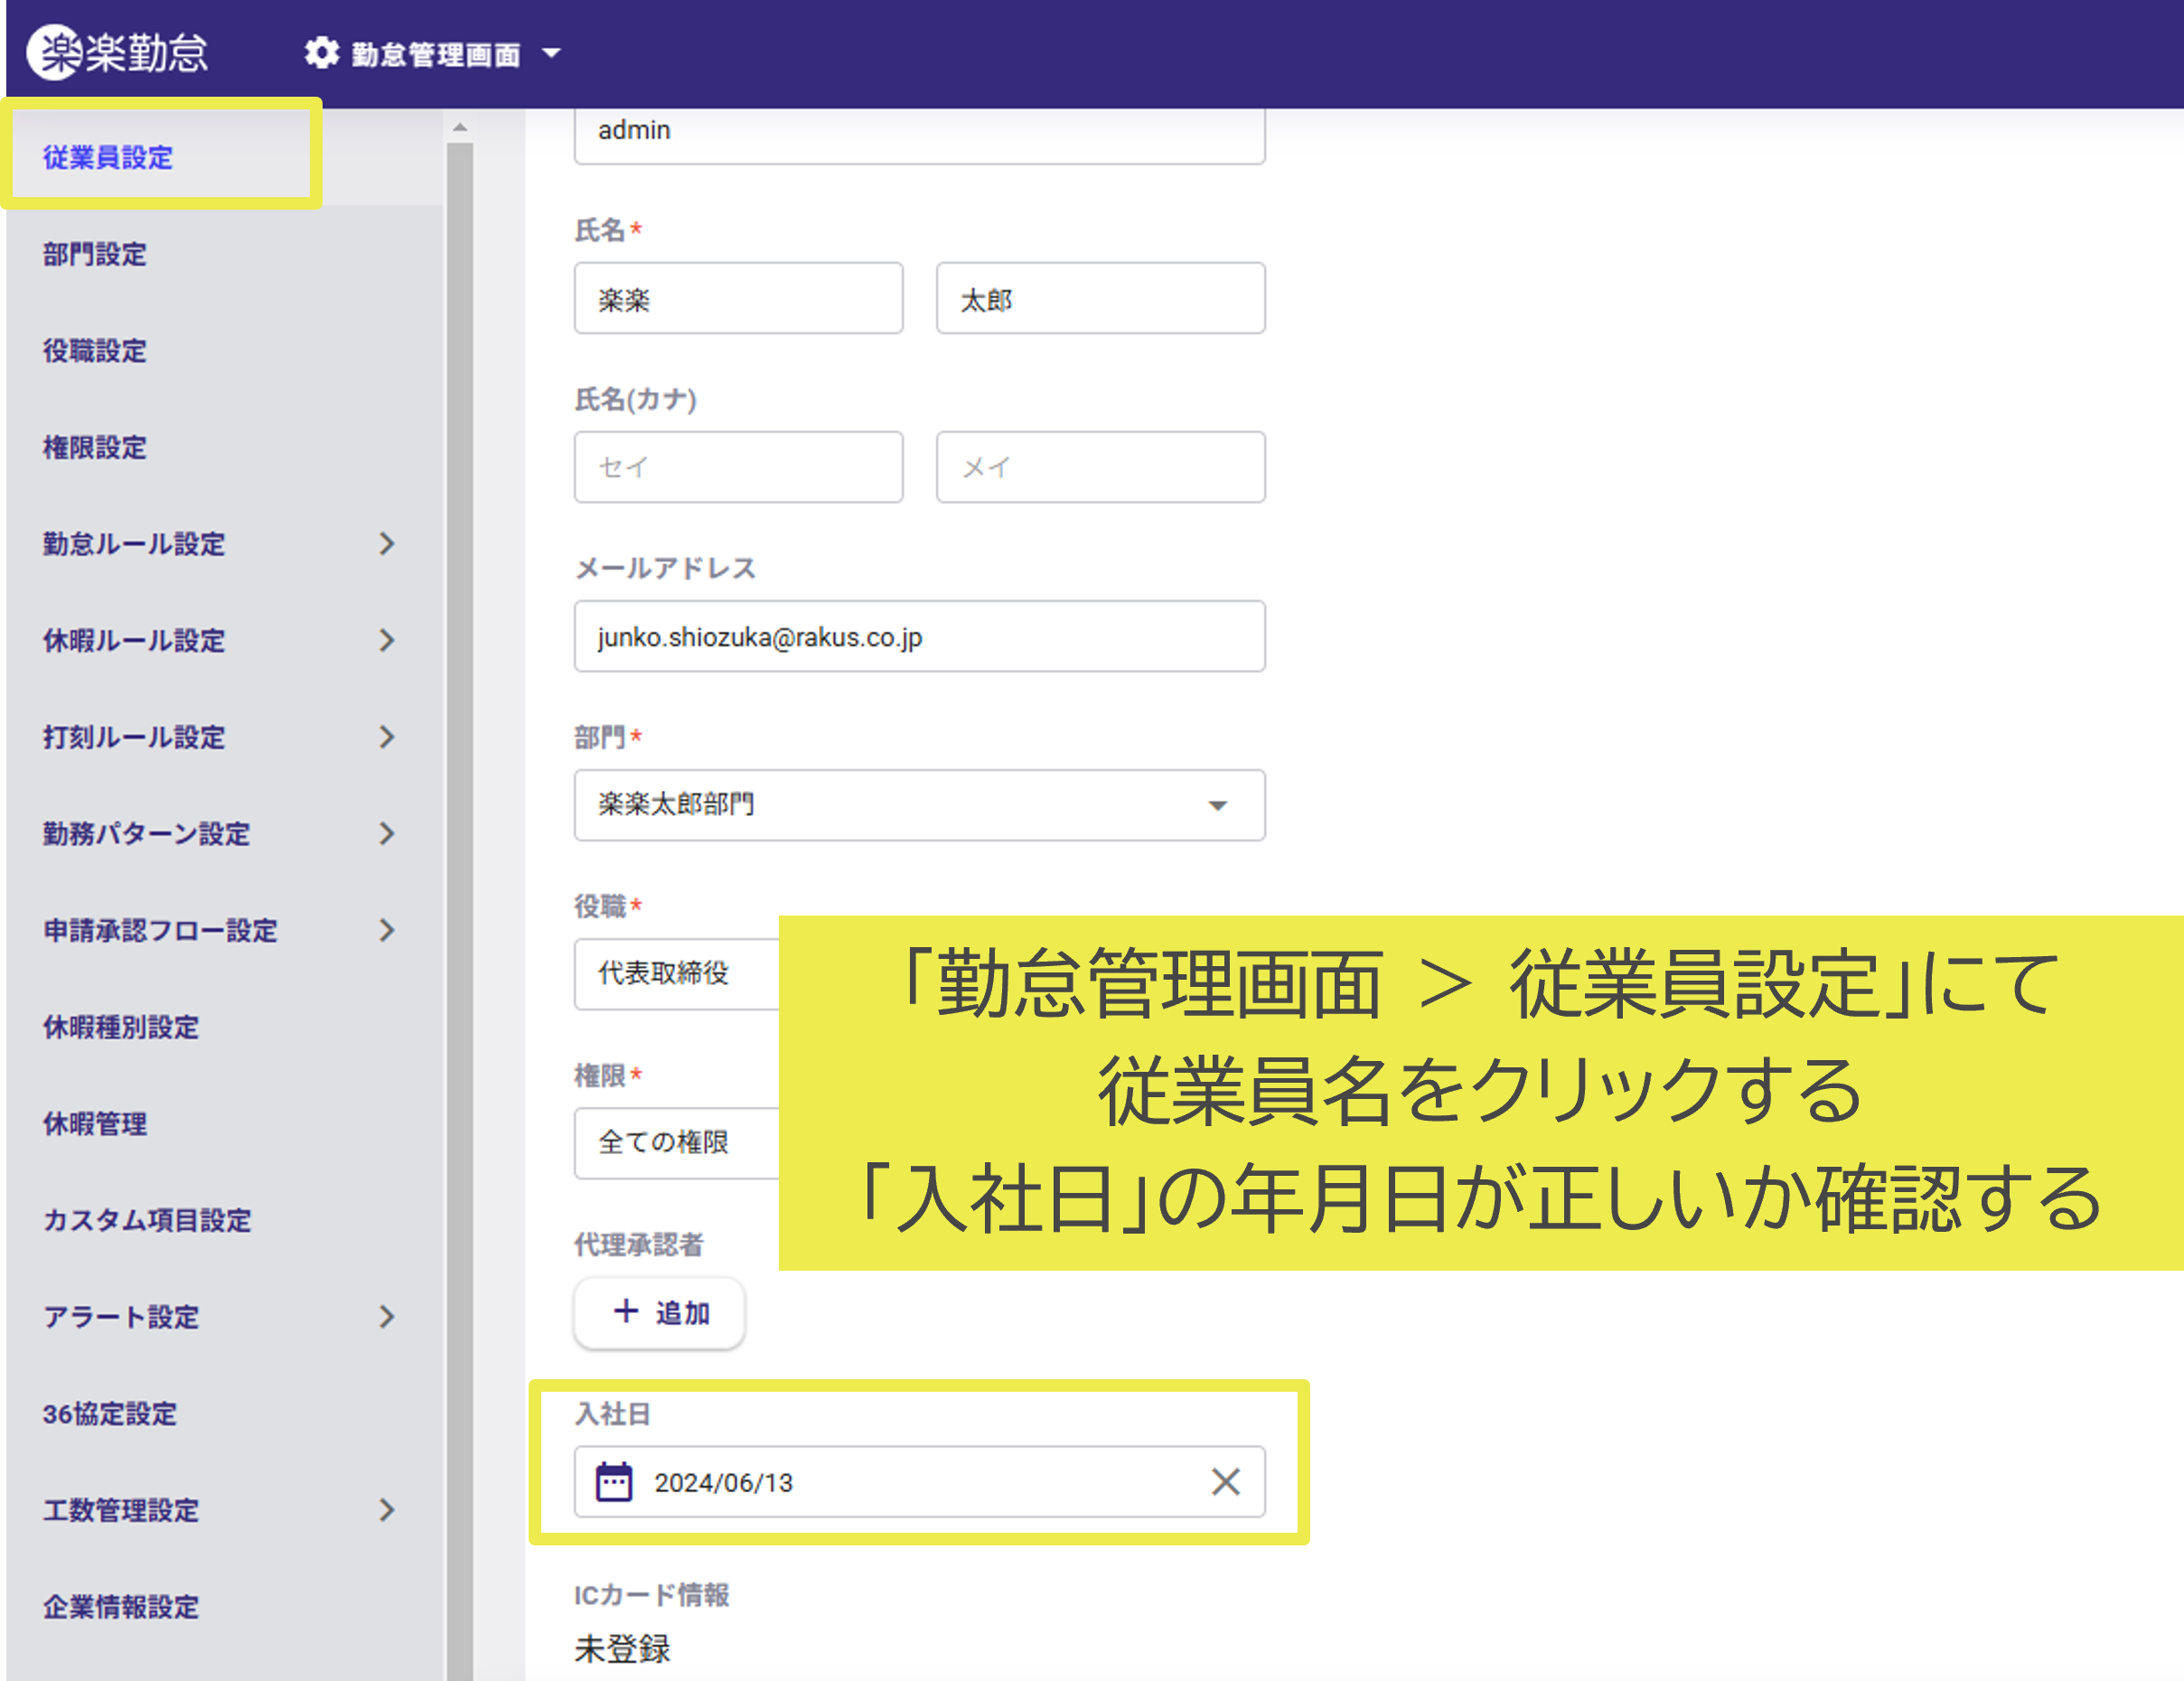Expand 打刻ルール設定 chevron

point(387,737)
